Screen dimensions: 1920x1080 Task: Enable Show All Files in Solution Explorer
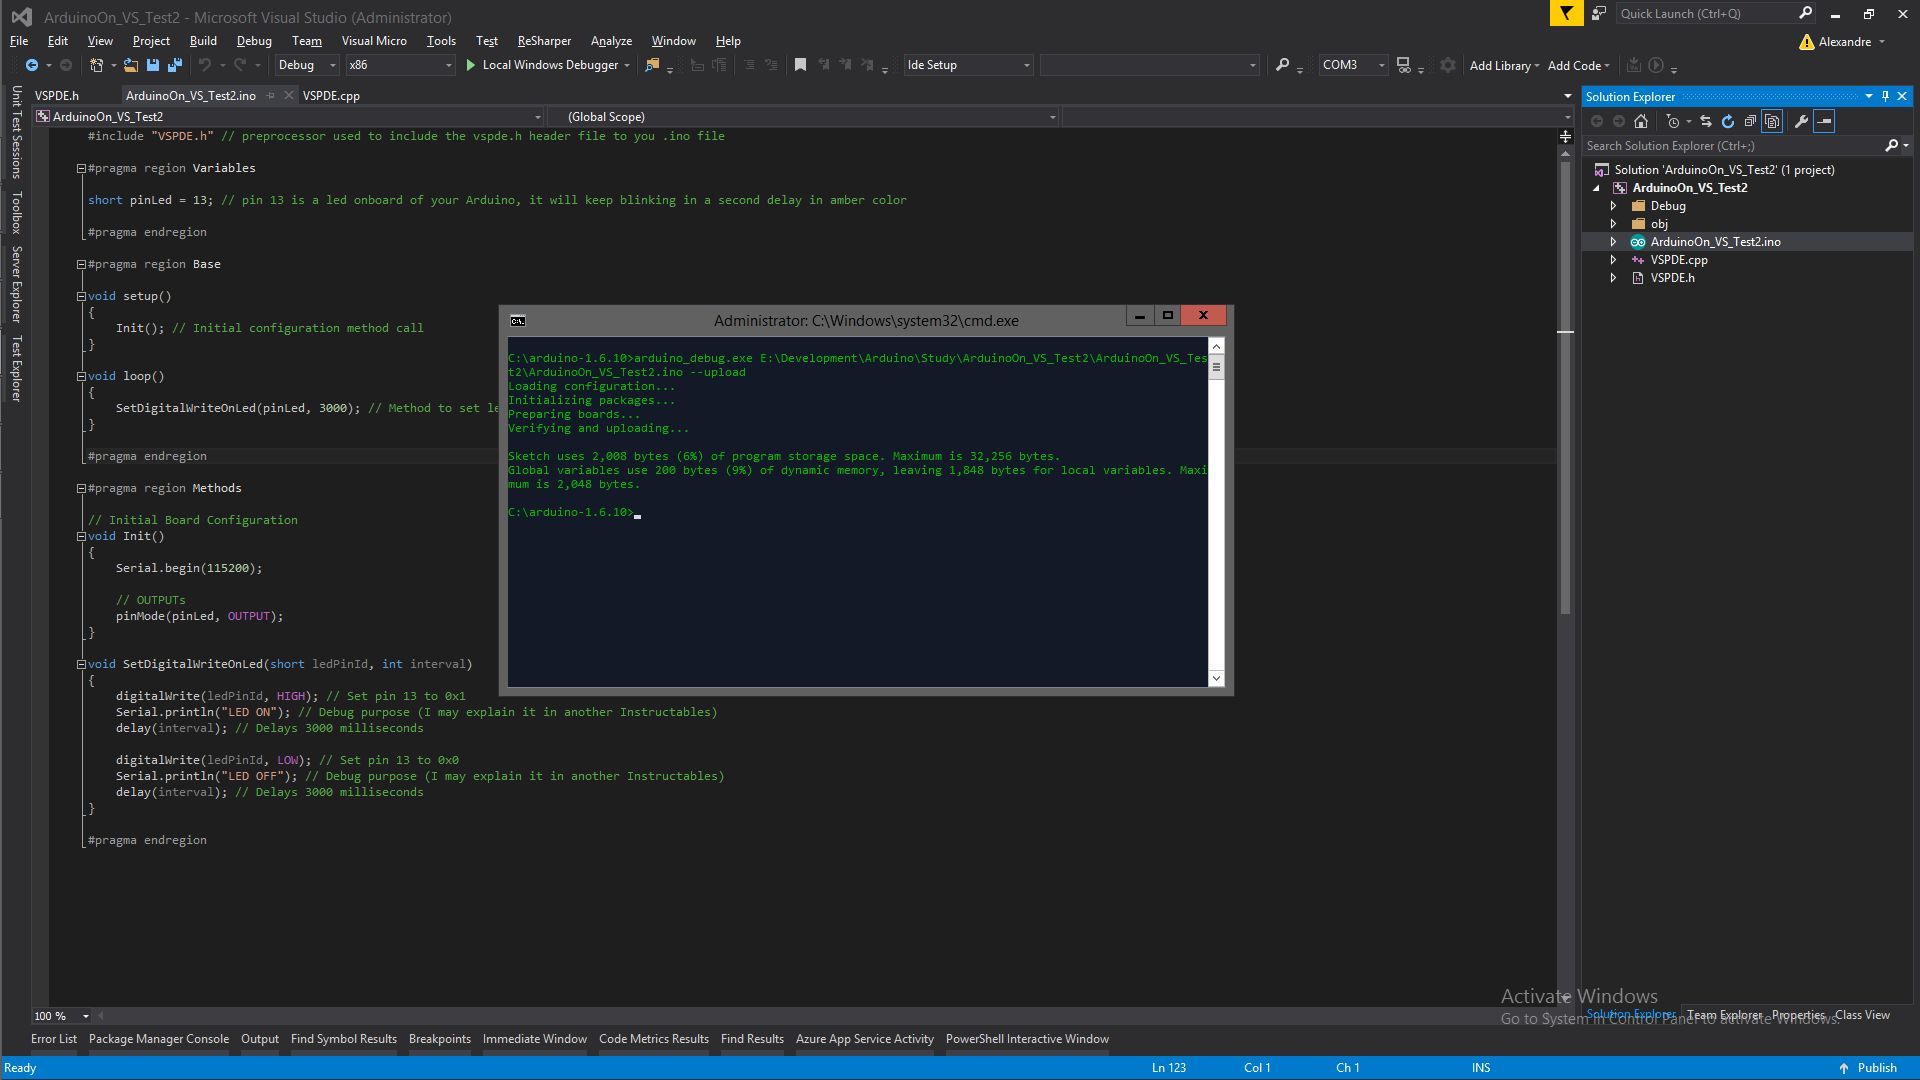tap(1772, 121)
